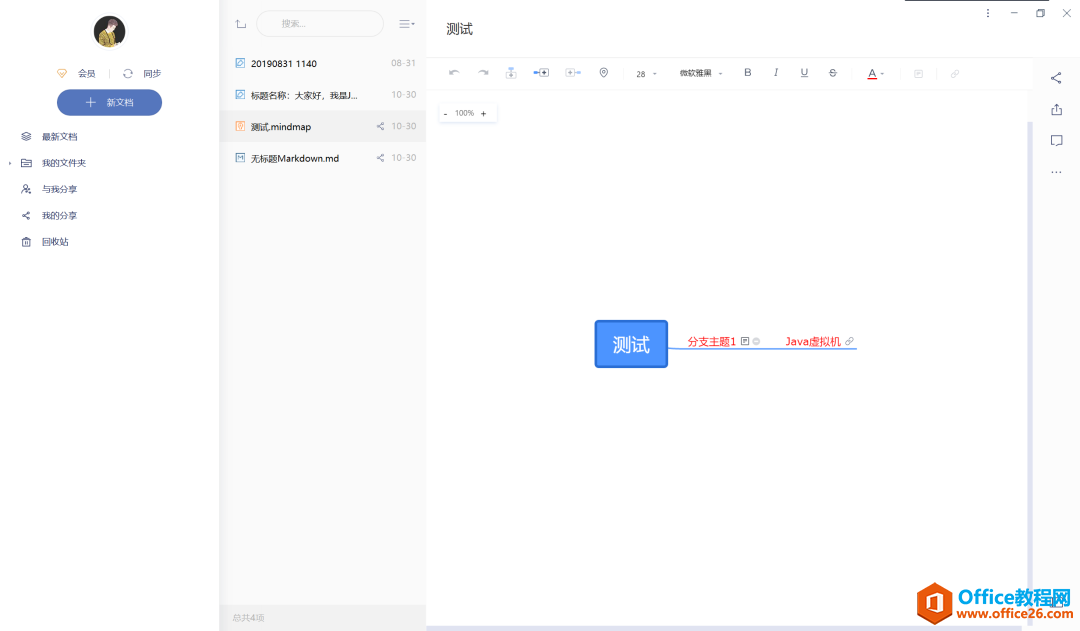The width and height of the screenshot is (1080, 631).
Task: Select 我的文件夹 in the sidebar
Action: point(63,163)
